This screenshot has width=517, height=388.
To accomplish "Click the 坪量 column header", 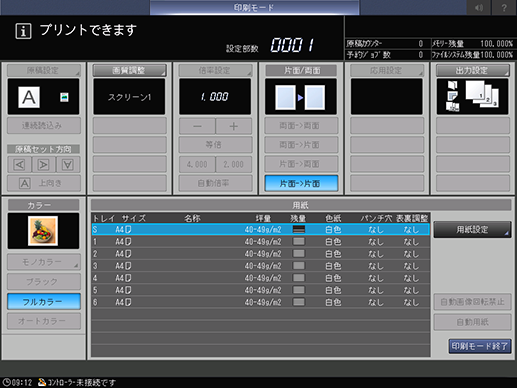I will click(x=263, y=218).
